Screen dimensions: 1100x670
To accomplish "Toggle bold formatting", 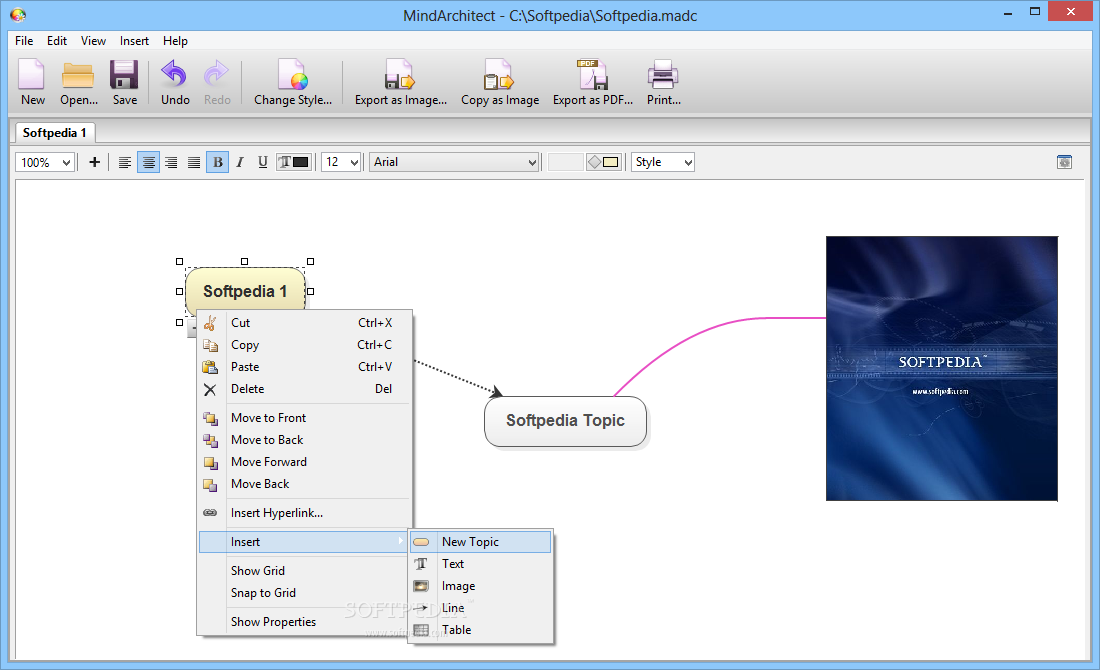I will click(217, 162).
